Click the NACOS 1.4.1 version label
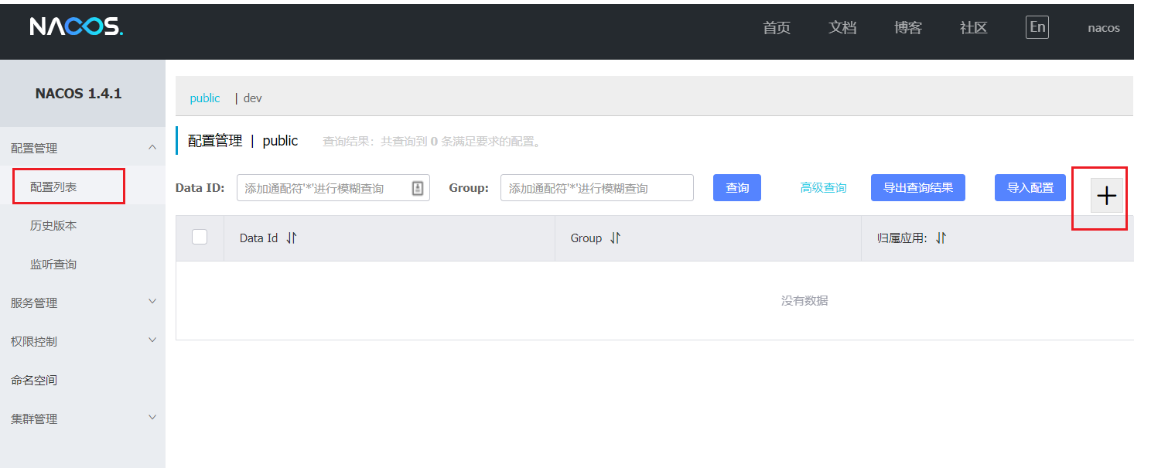Image resolution: width=1156 pixels, height=475 pixels. pyautogui.click(x=78, y=94)
